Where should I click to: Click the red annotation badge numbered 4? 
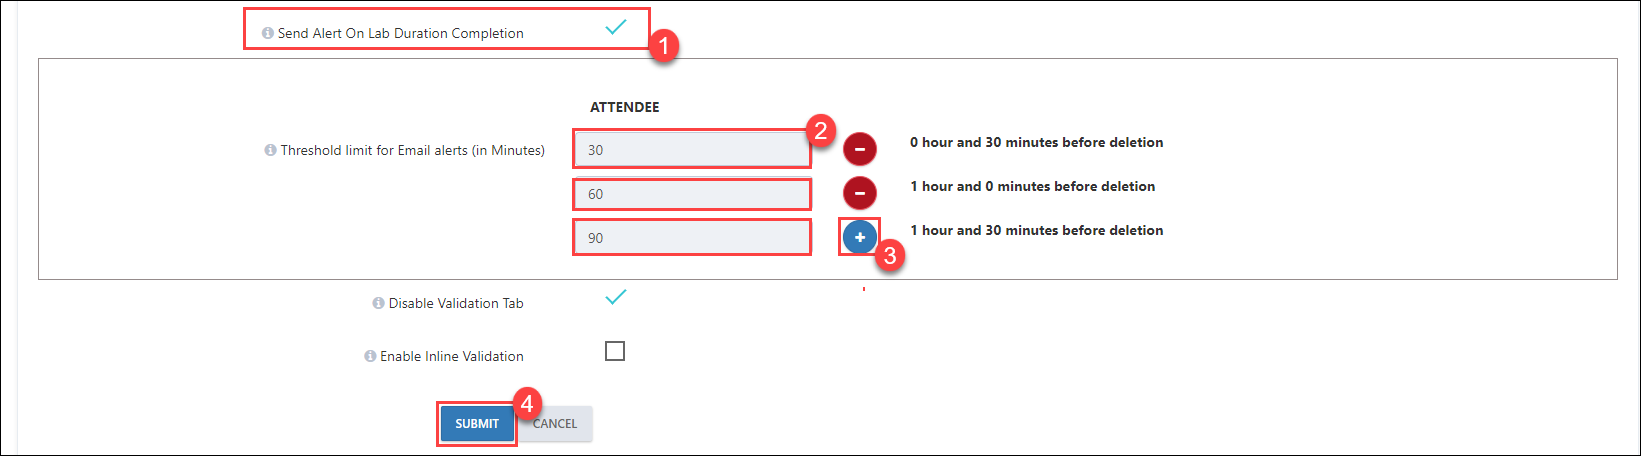click(527, 404)
